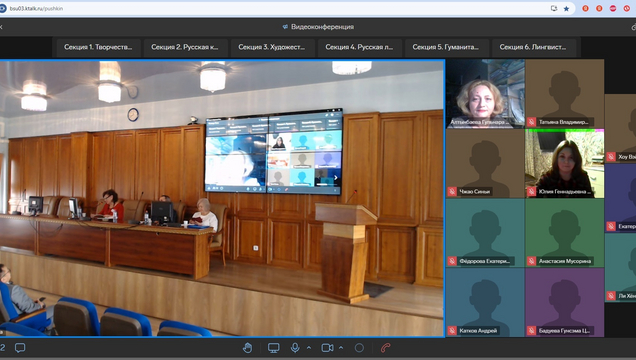
Task: Expand camera options arrow
Action: pyautogui.click(x=341, y=348)
